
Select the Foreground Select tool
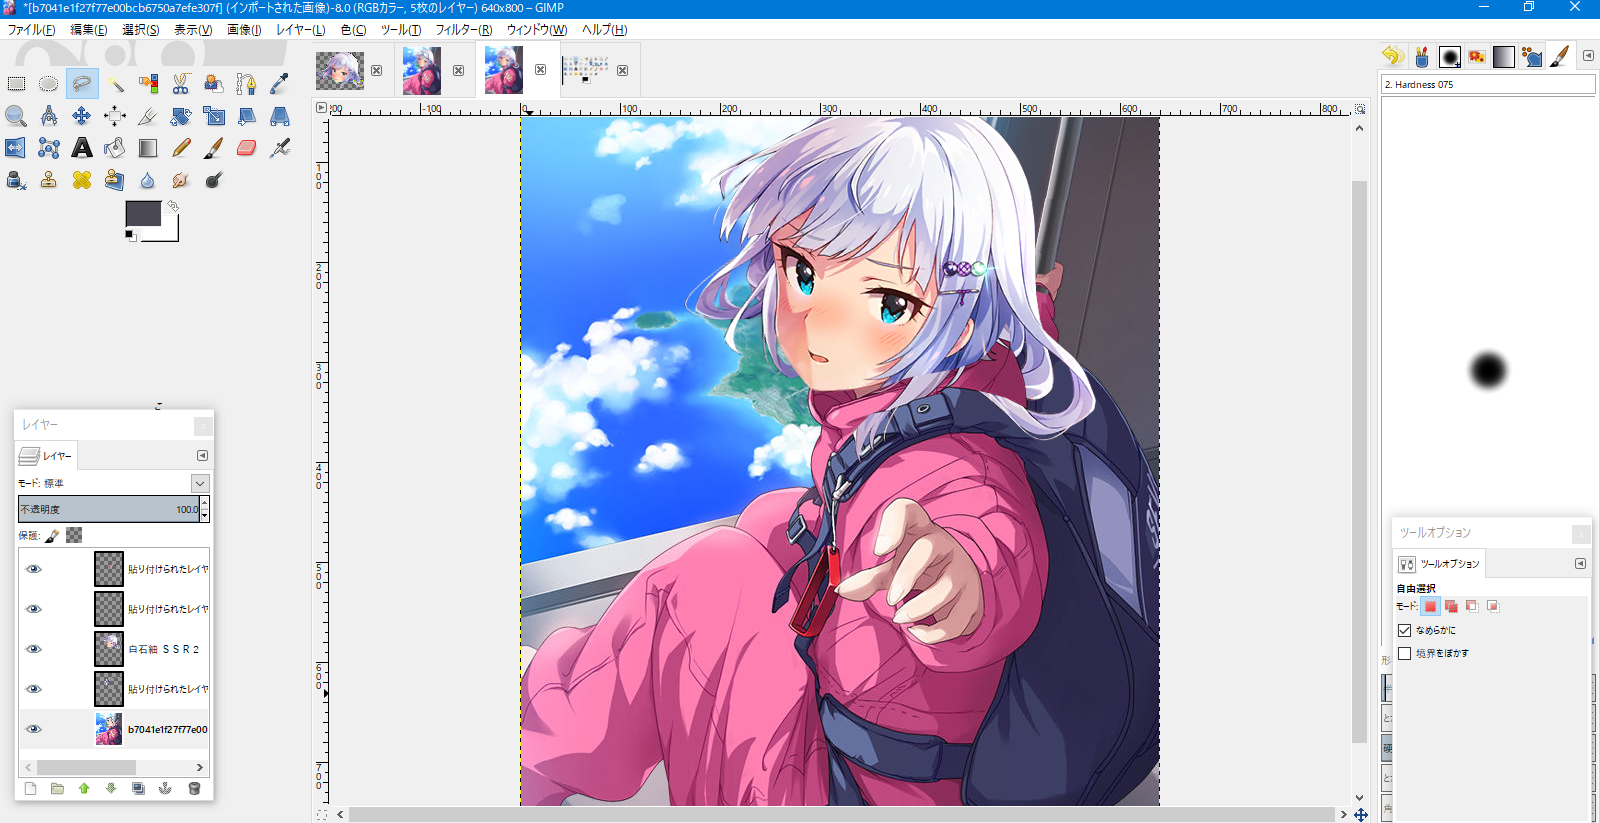pyautogui.click(x=214, y=84)
